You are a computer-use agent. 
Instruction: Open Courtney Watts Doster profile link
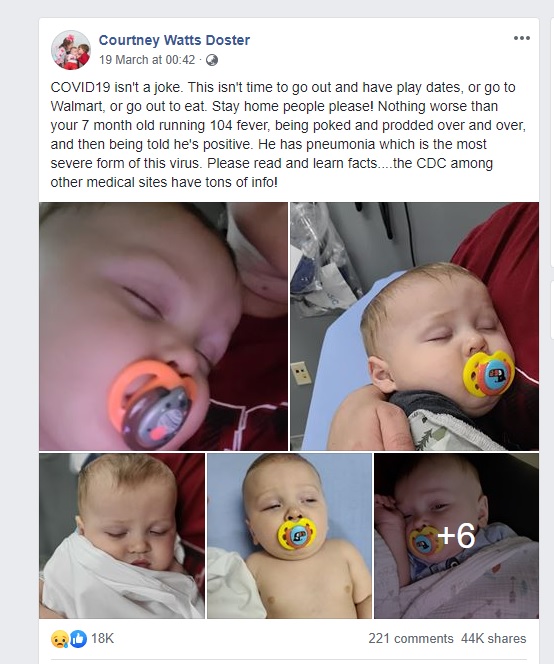[x=174, y=40]
